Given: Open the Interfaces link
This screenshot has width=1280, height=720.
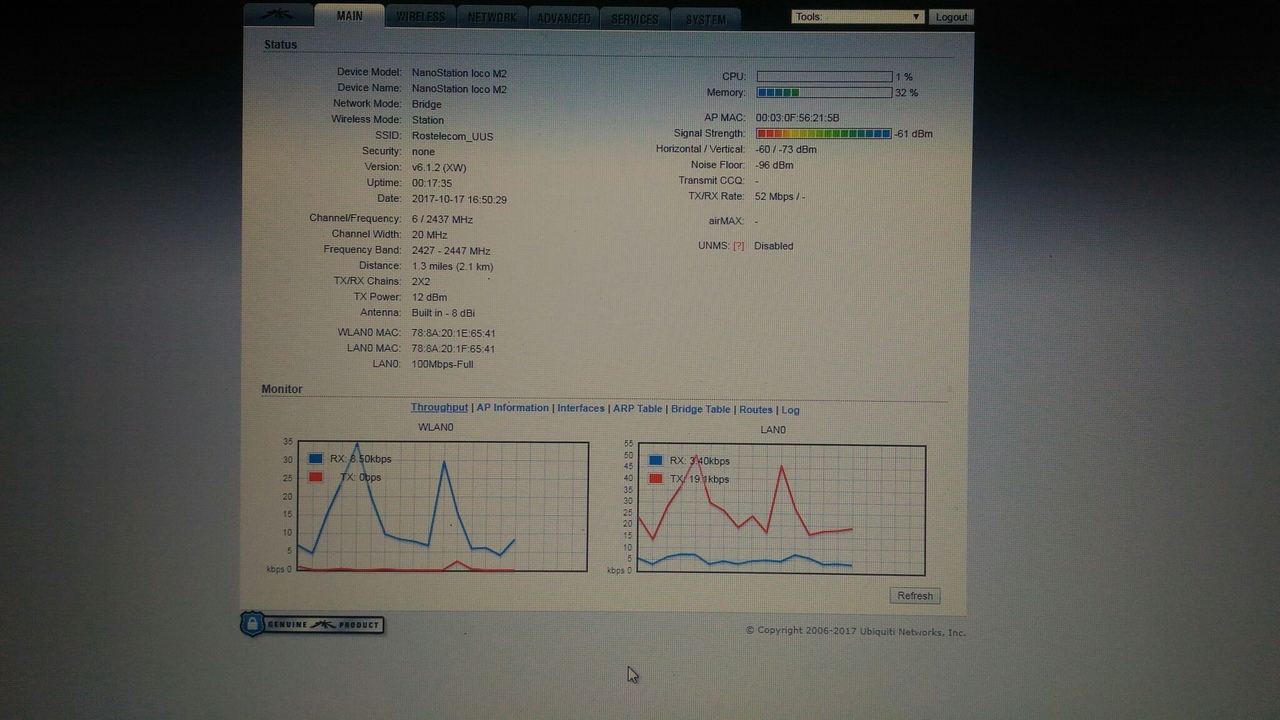Looking at the screenshot, I should click(581, 408).
